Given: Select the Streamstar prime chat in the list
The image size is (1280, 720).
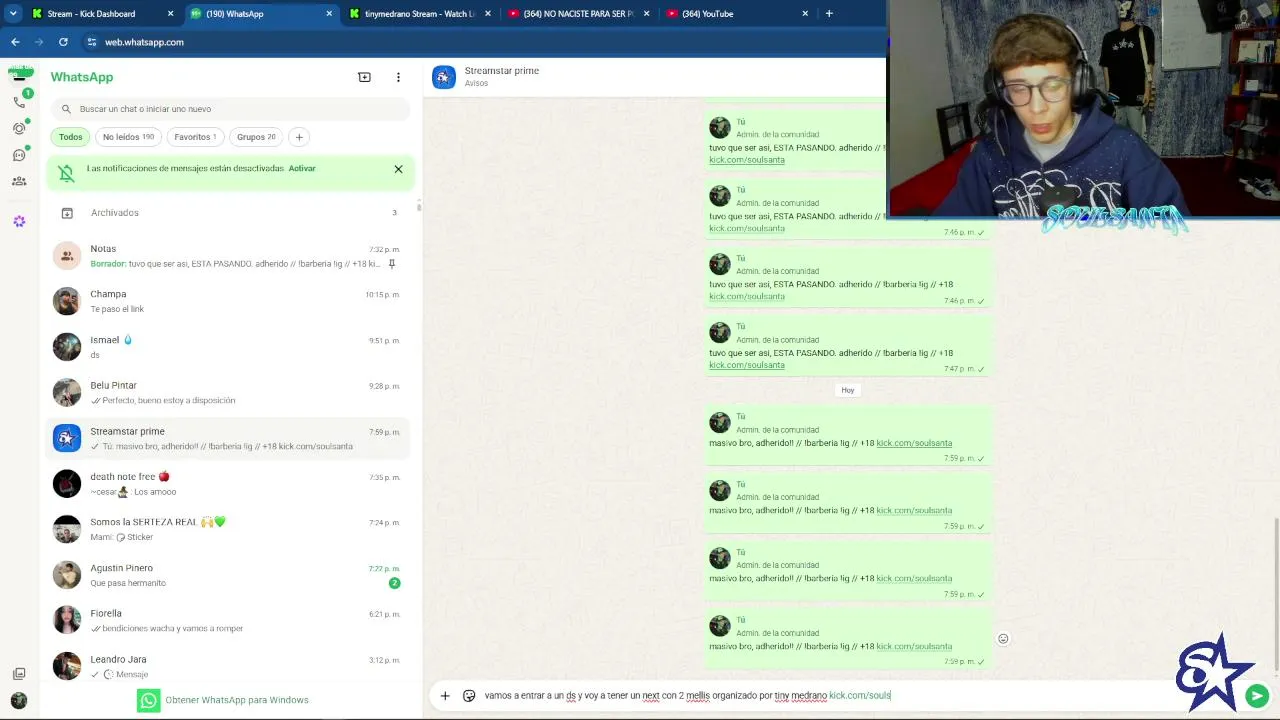Looking at the screenshot, I should [229, 438].
